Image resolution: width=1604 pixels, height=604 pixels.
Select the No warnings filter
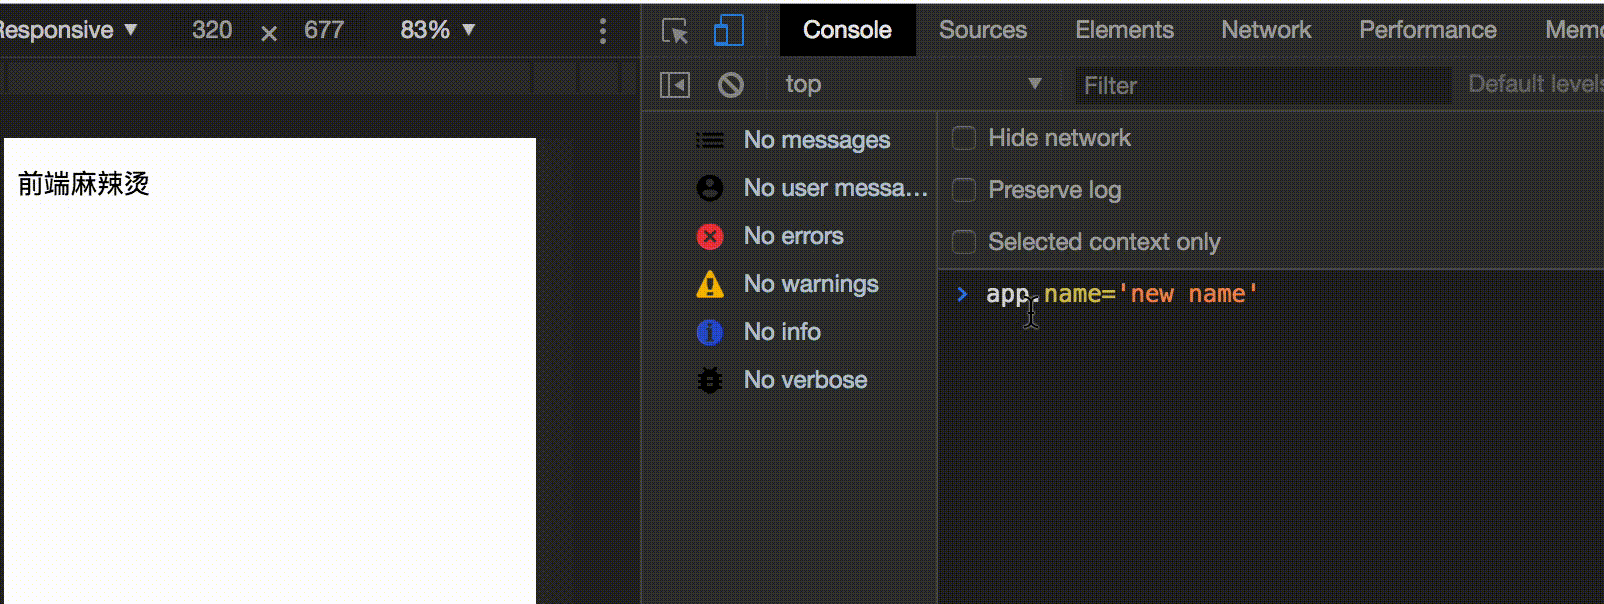[810, 284]
